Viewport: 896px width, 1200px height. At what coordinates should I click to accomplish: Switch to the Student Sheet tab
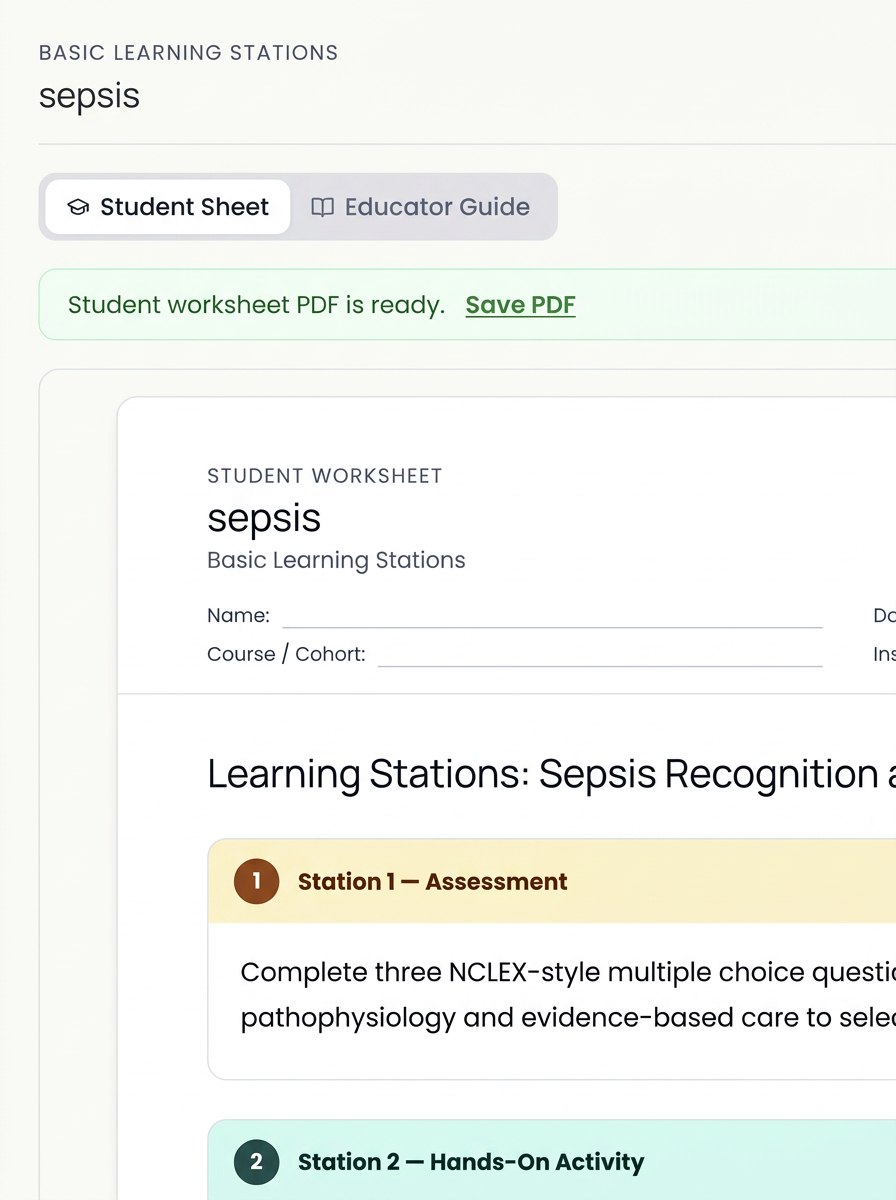168,207
